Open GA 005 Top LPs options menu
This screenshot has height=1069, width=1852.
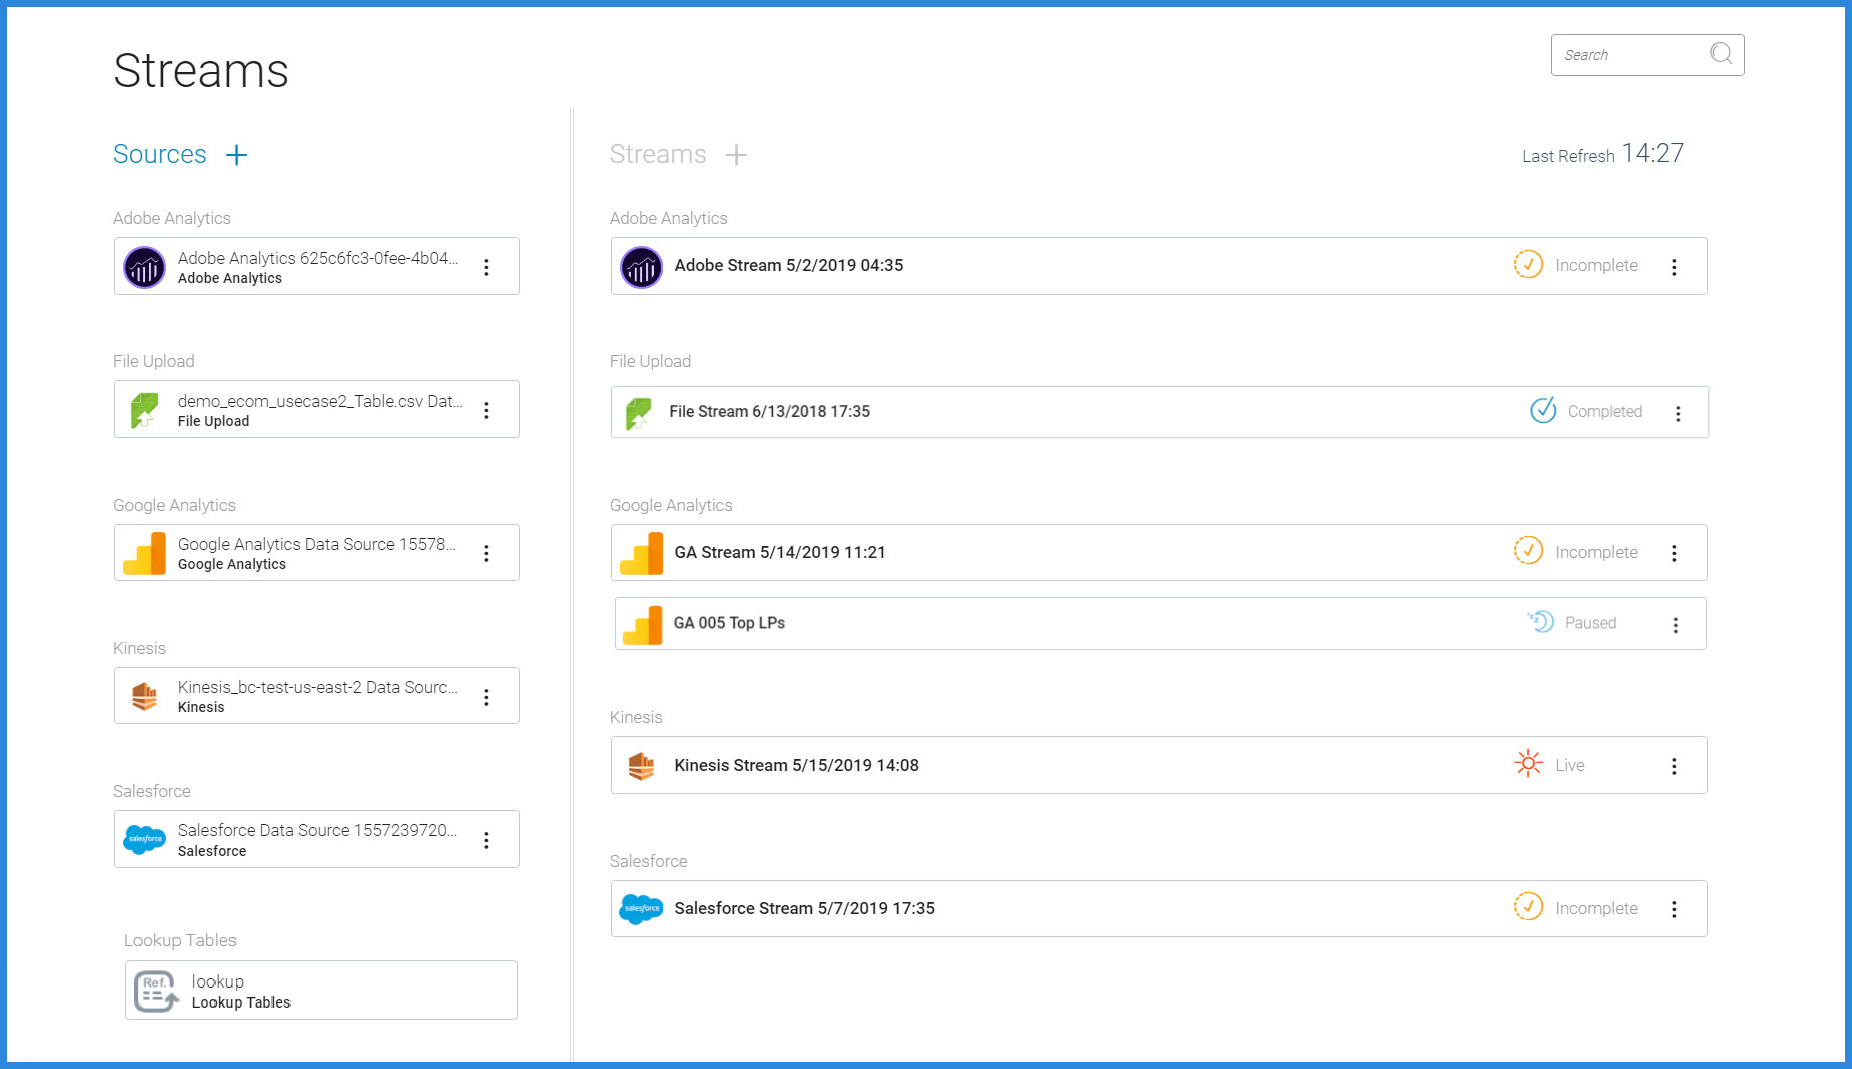point(1676,625)
